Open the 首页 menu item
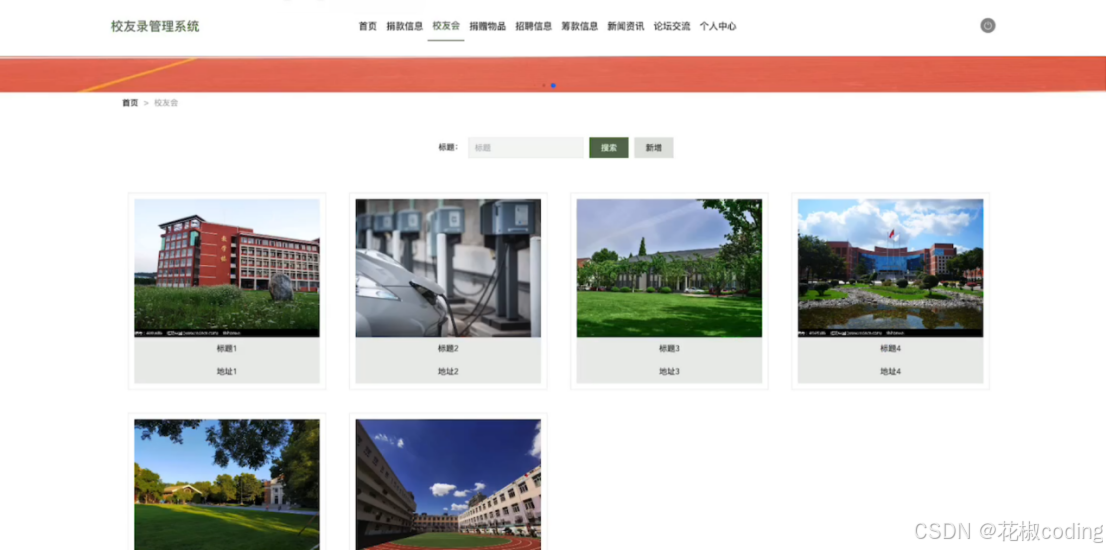Viewport: 1107px width, 551px height. (368, 26)
